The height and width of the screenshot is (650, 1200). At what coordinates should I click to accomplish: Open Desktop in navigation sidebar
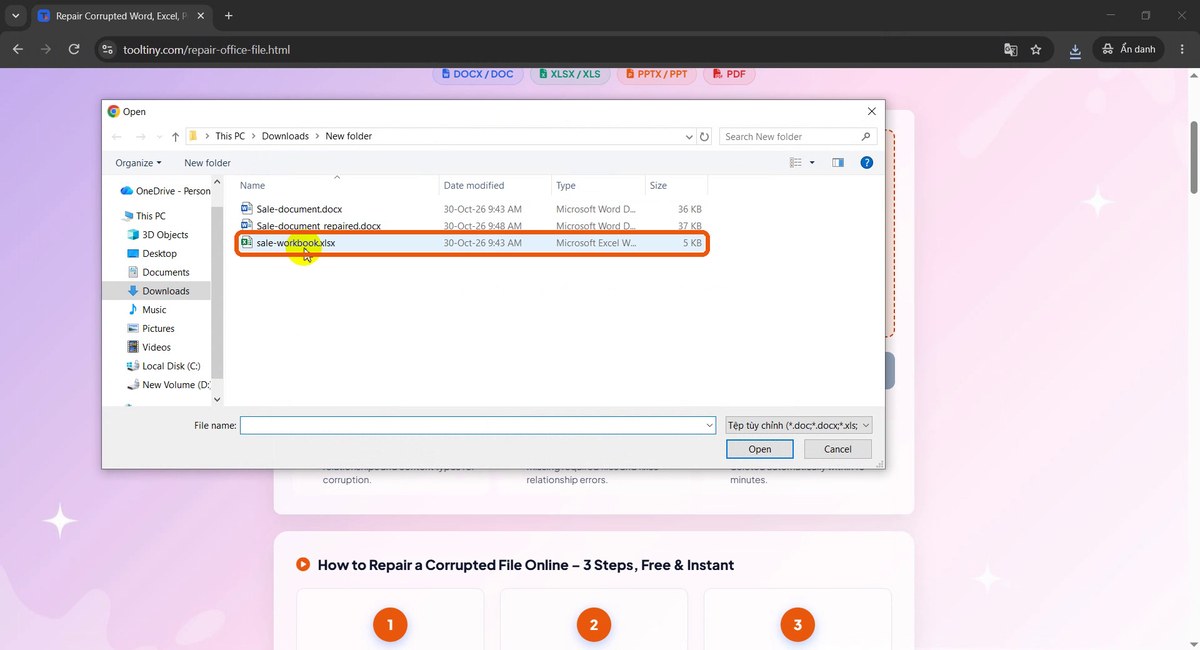coord(152,254)
